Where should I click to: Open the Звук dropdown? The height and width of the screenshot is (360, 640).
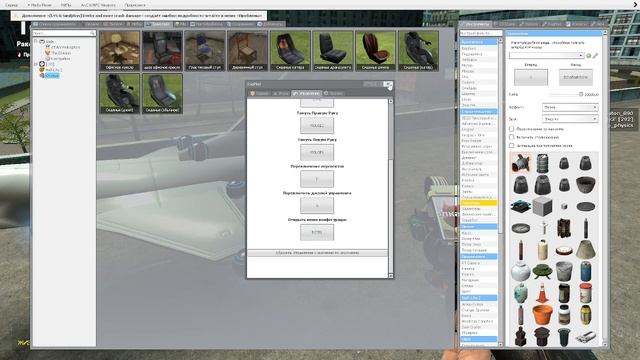570,119
